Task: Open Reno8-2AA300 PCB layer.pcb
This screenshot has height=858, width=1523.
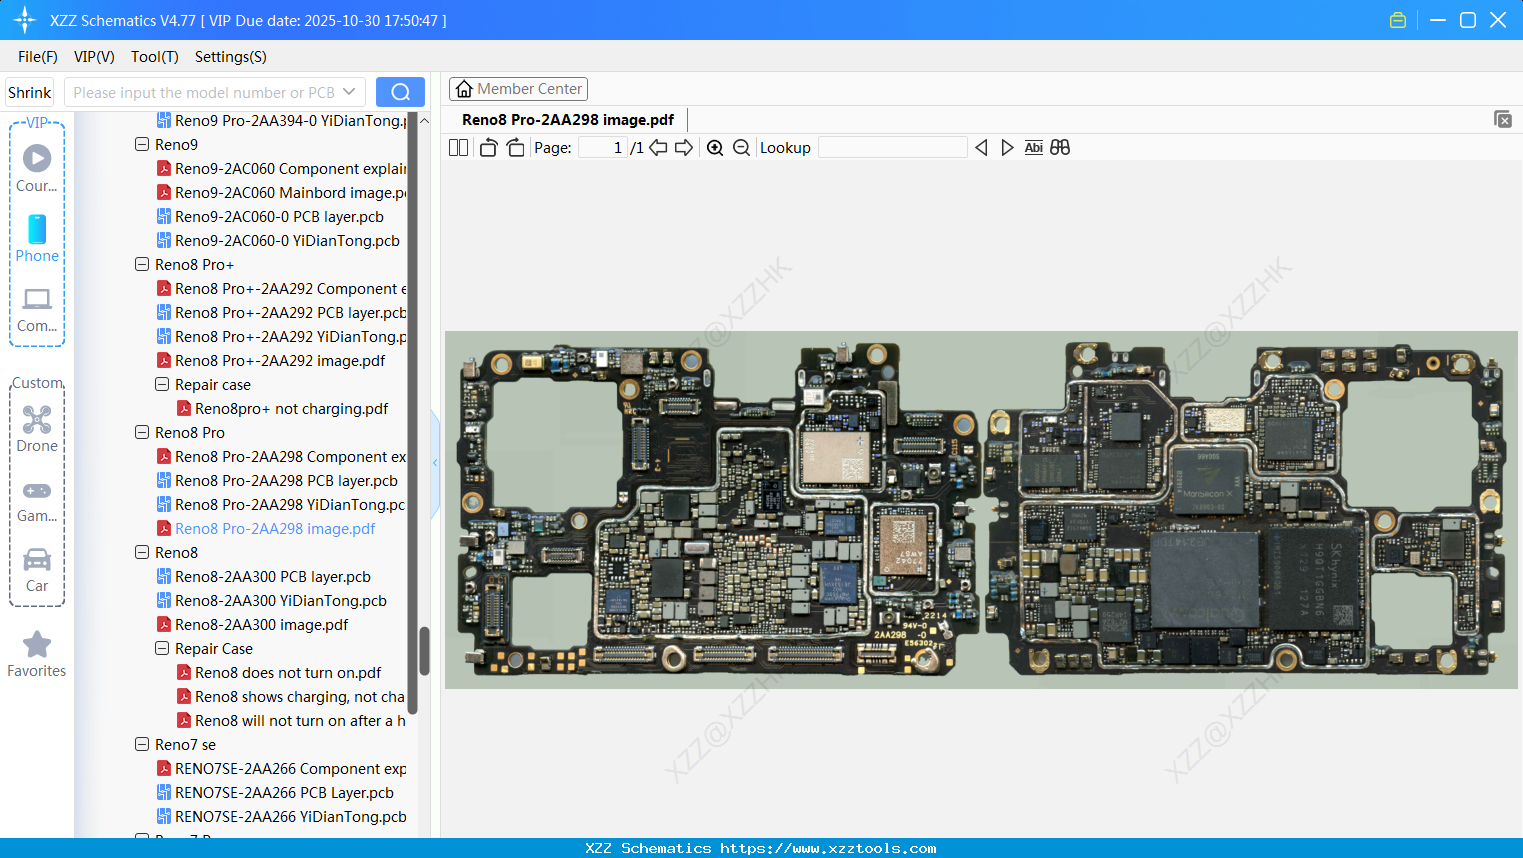Action: (264, 576)
